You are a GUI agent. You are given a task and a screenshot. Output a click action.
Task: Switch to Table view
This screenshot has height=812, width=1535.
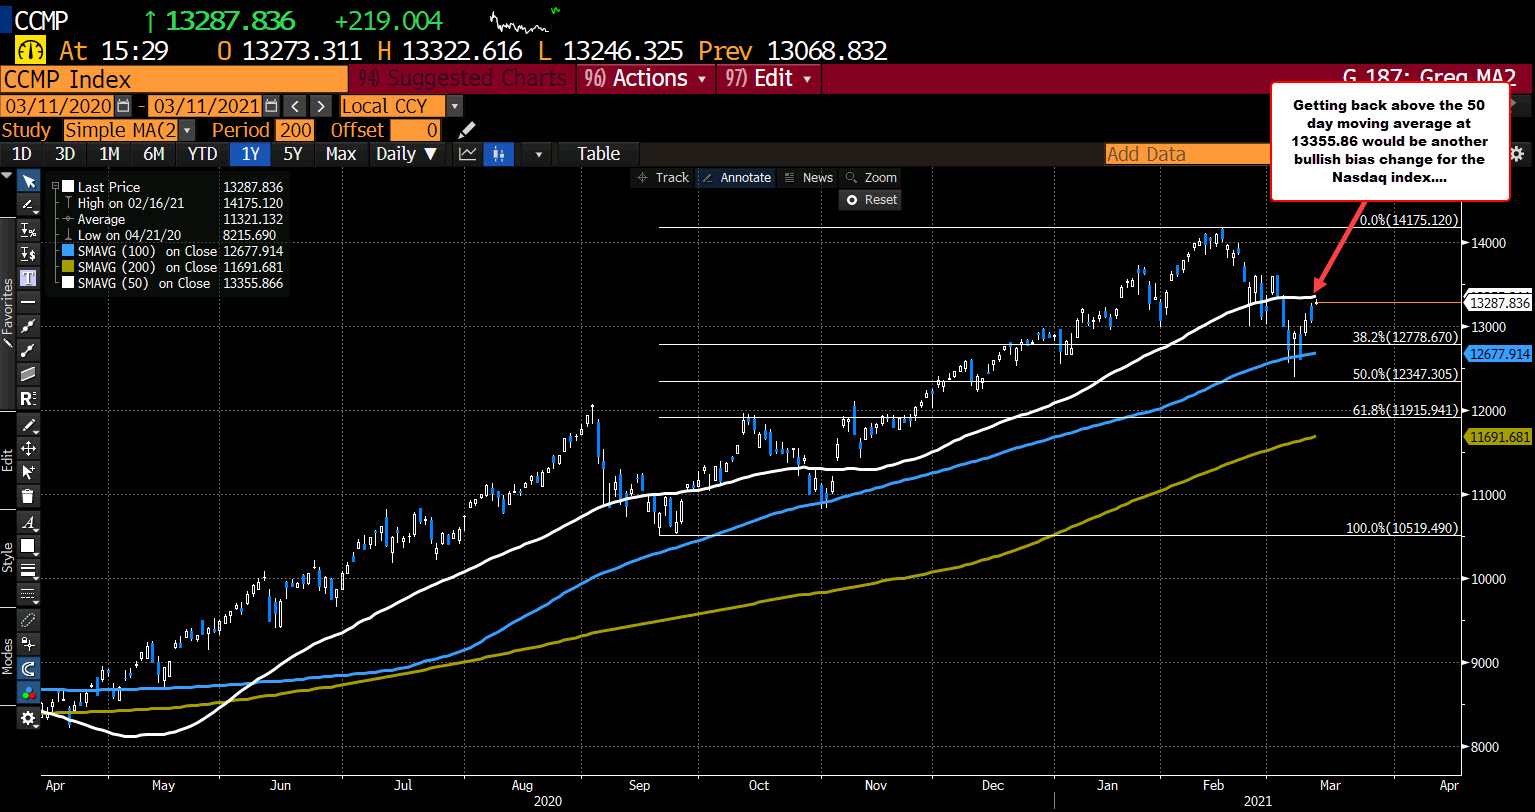[x=598, y=153]
